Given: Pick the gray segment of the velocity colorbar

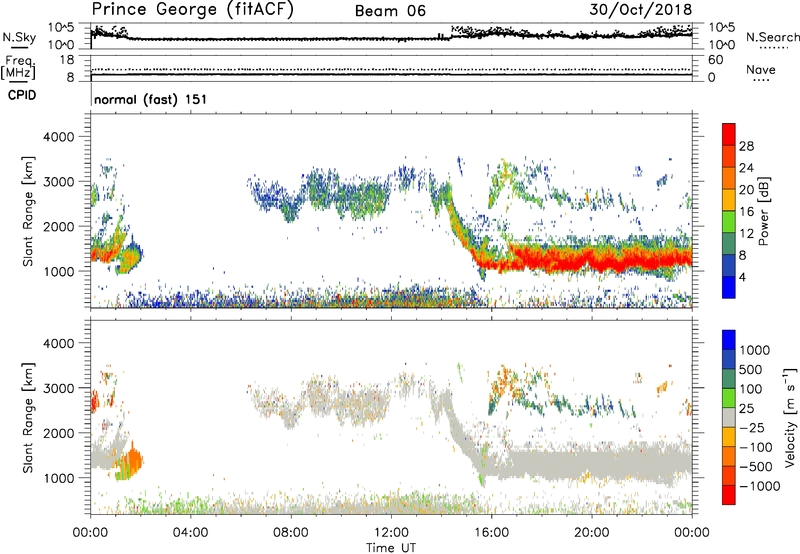Looking at the screenshot, I should (729, 417).
